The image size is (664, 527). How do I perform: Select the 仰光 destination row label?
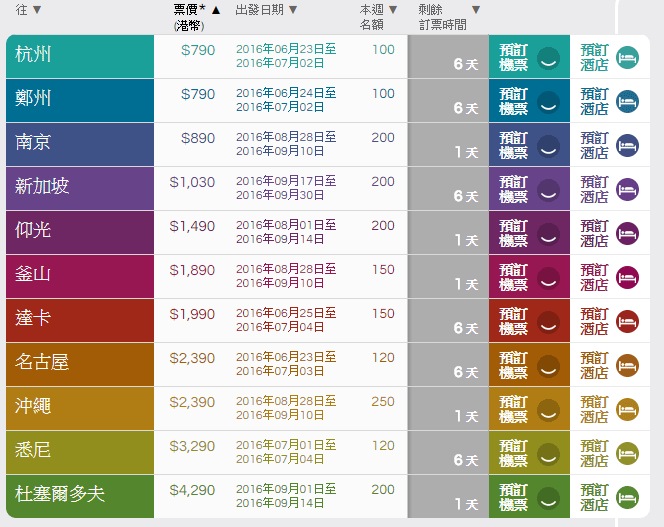pos(34,230)
